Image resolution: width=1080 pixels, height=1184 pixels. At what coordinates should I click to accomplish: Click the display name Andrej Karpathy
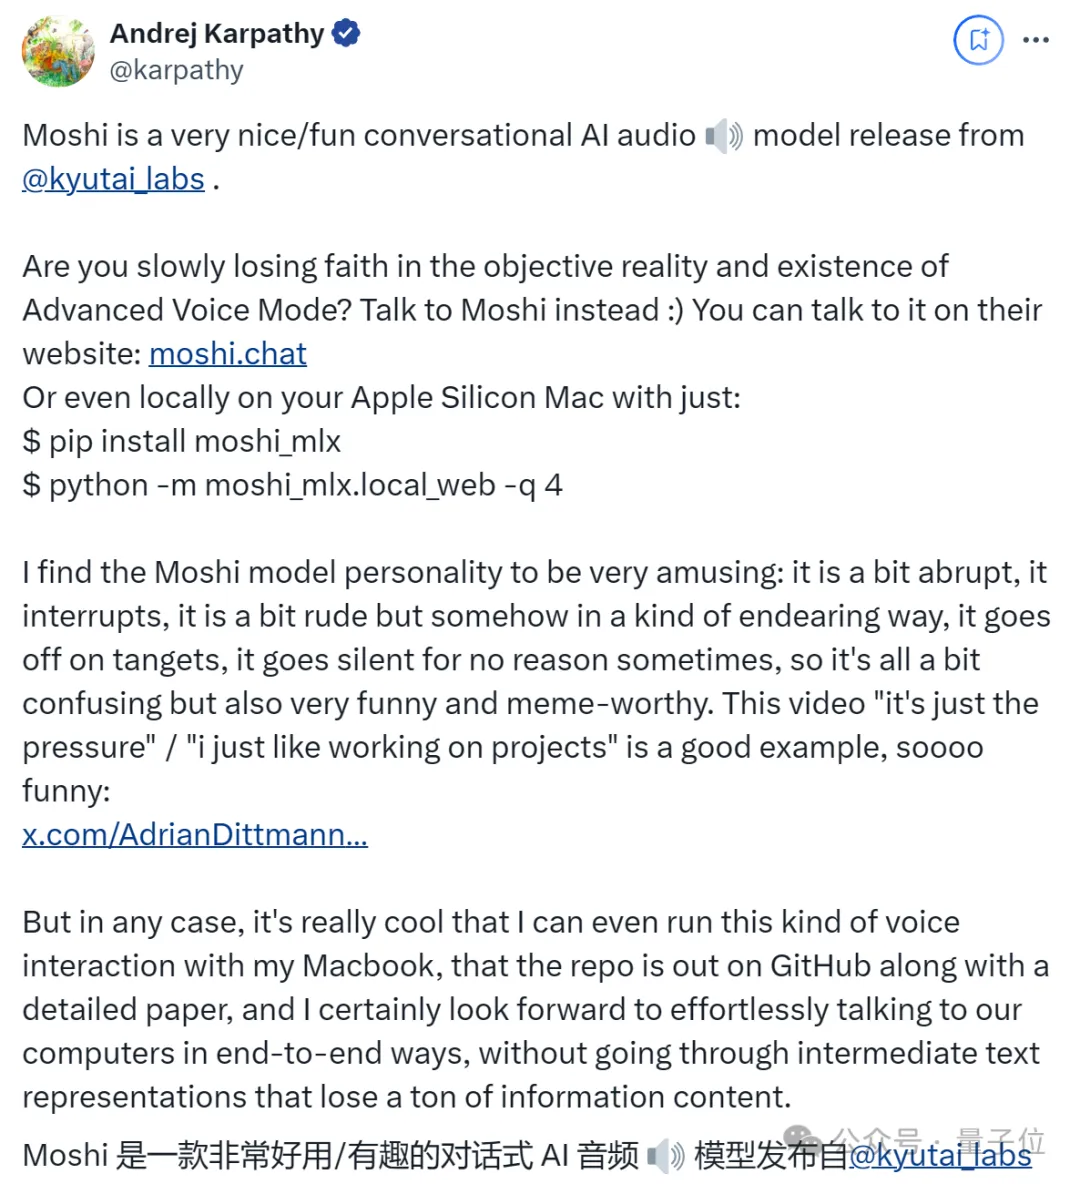click(x=217, y=33)
